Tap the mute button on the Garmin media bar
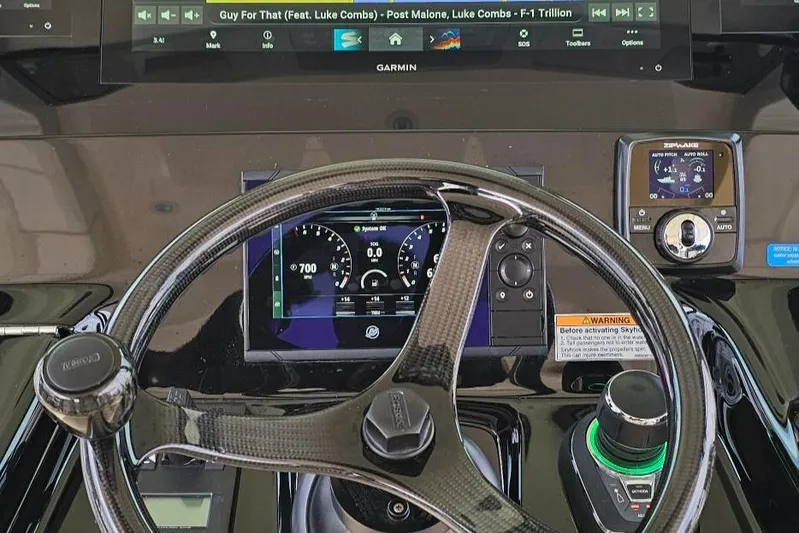 pos(145,15)
